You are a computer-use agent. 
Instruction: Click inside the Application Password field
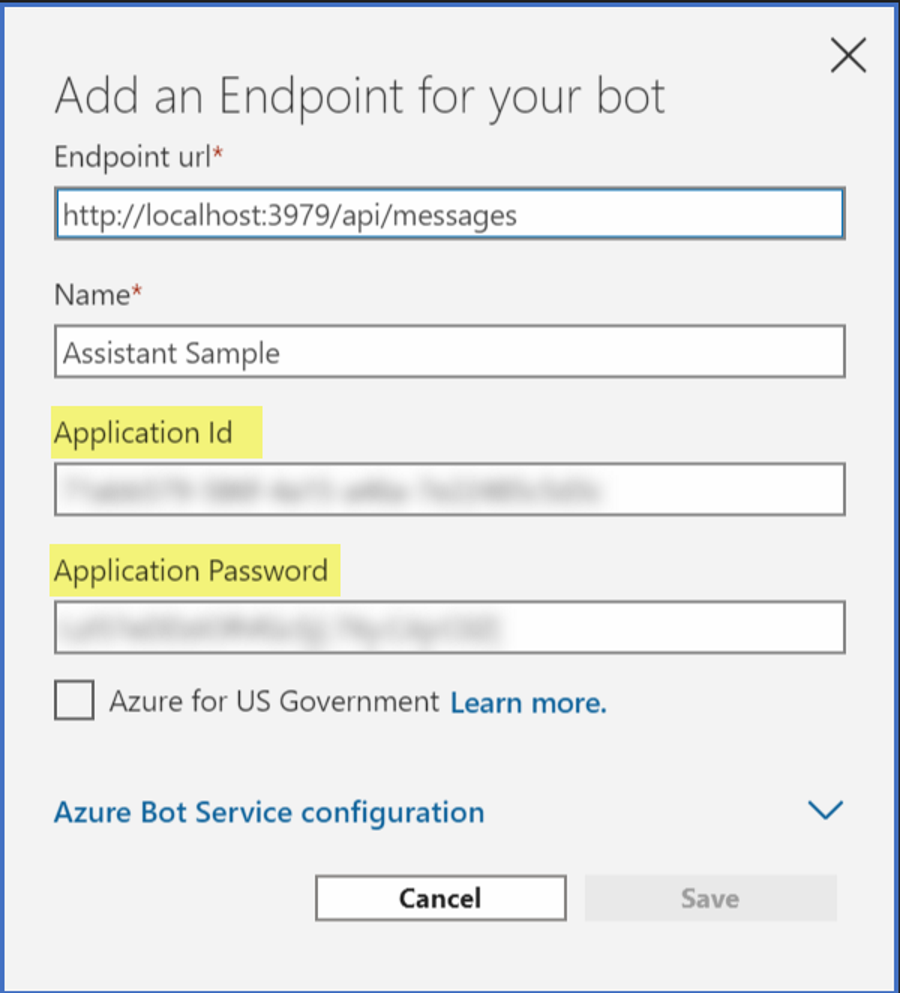click(449, 628)
